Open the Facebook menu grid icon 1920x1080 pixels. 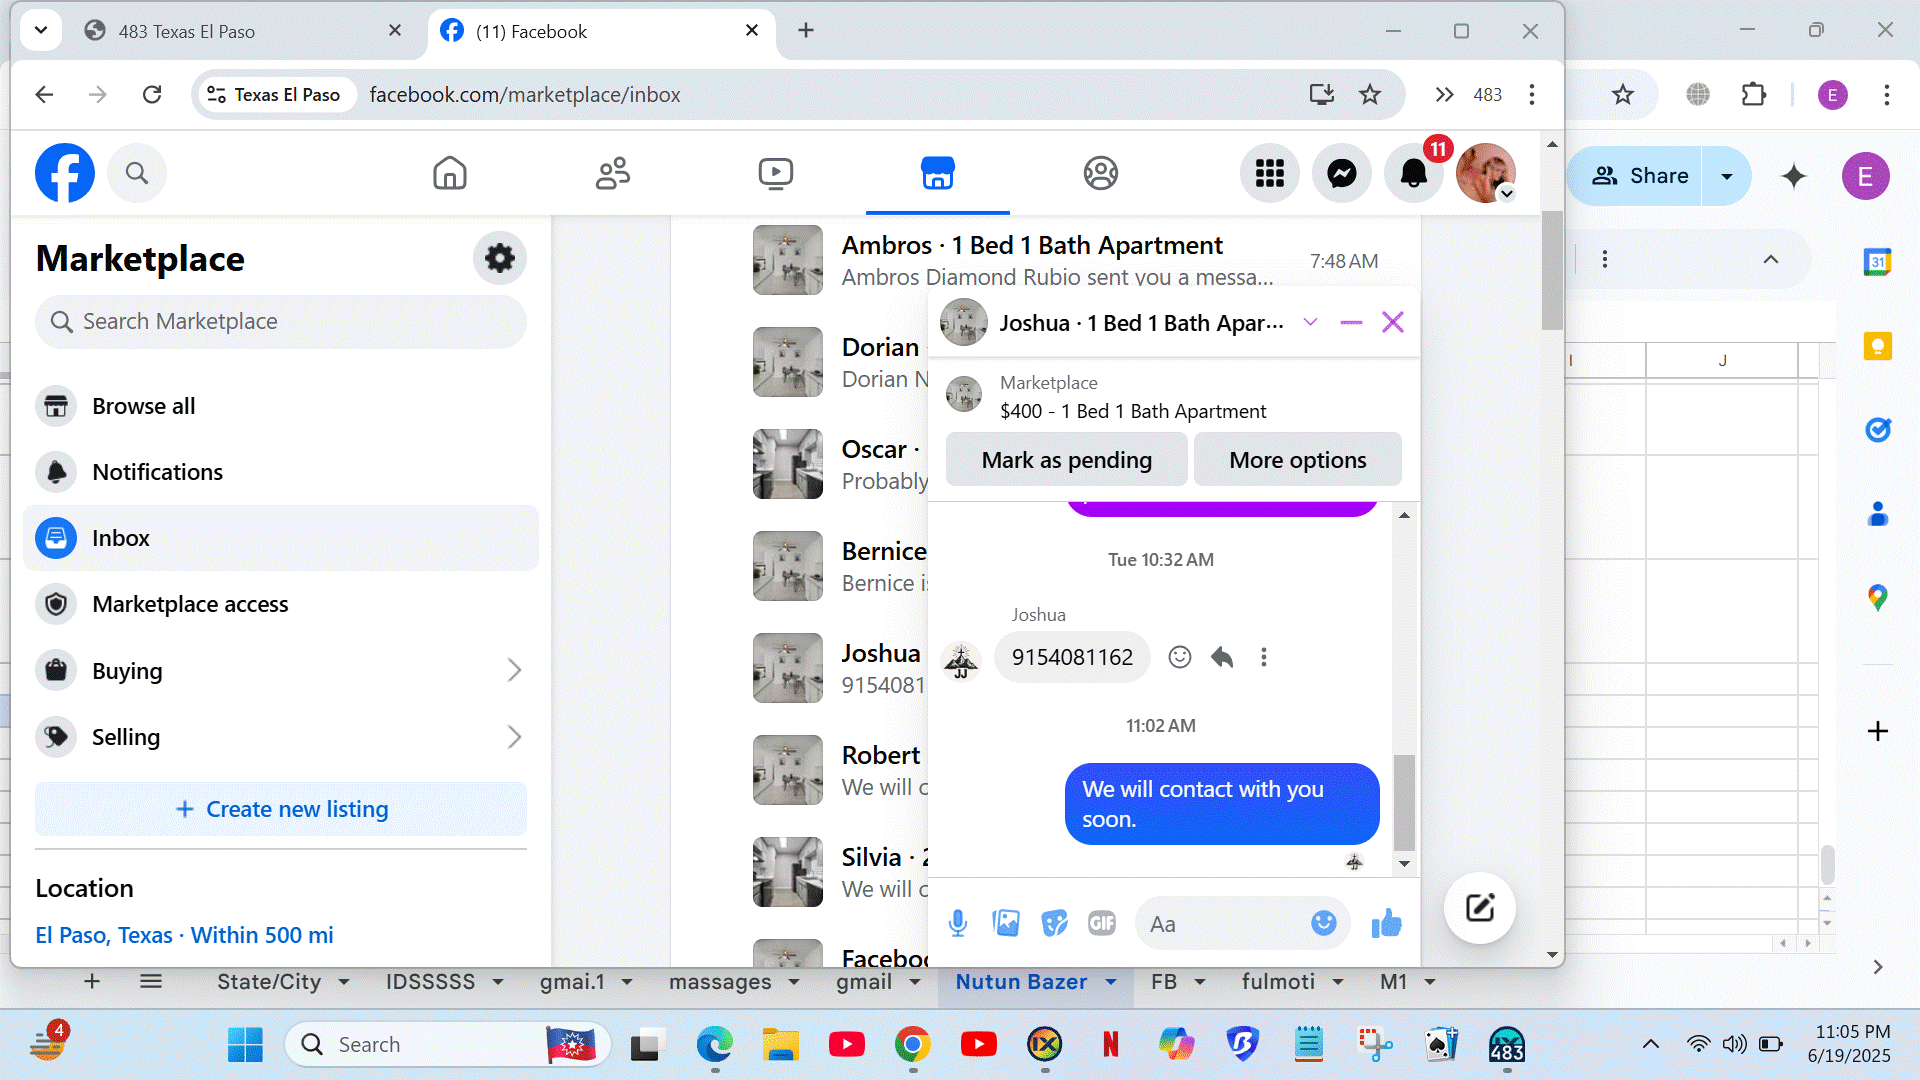pyautogui.click(x=1269, y=174)
